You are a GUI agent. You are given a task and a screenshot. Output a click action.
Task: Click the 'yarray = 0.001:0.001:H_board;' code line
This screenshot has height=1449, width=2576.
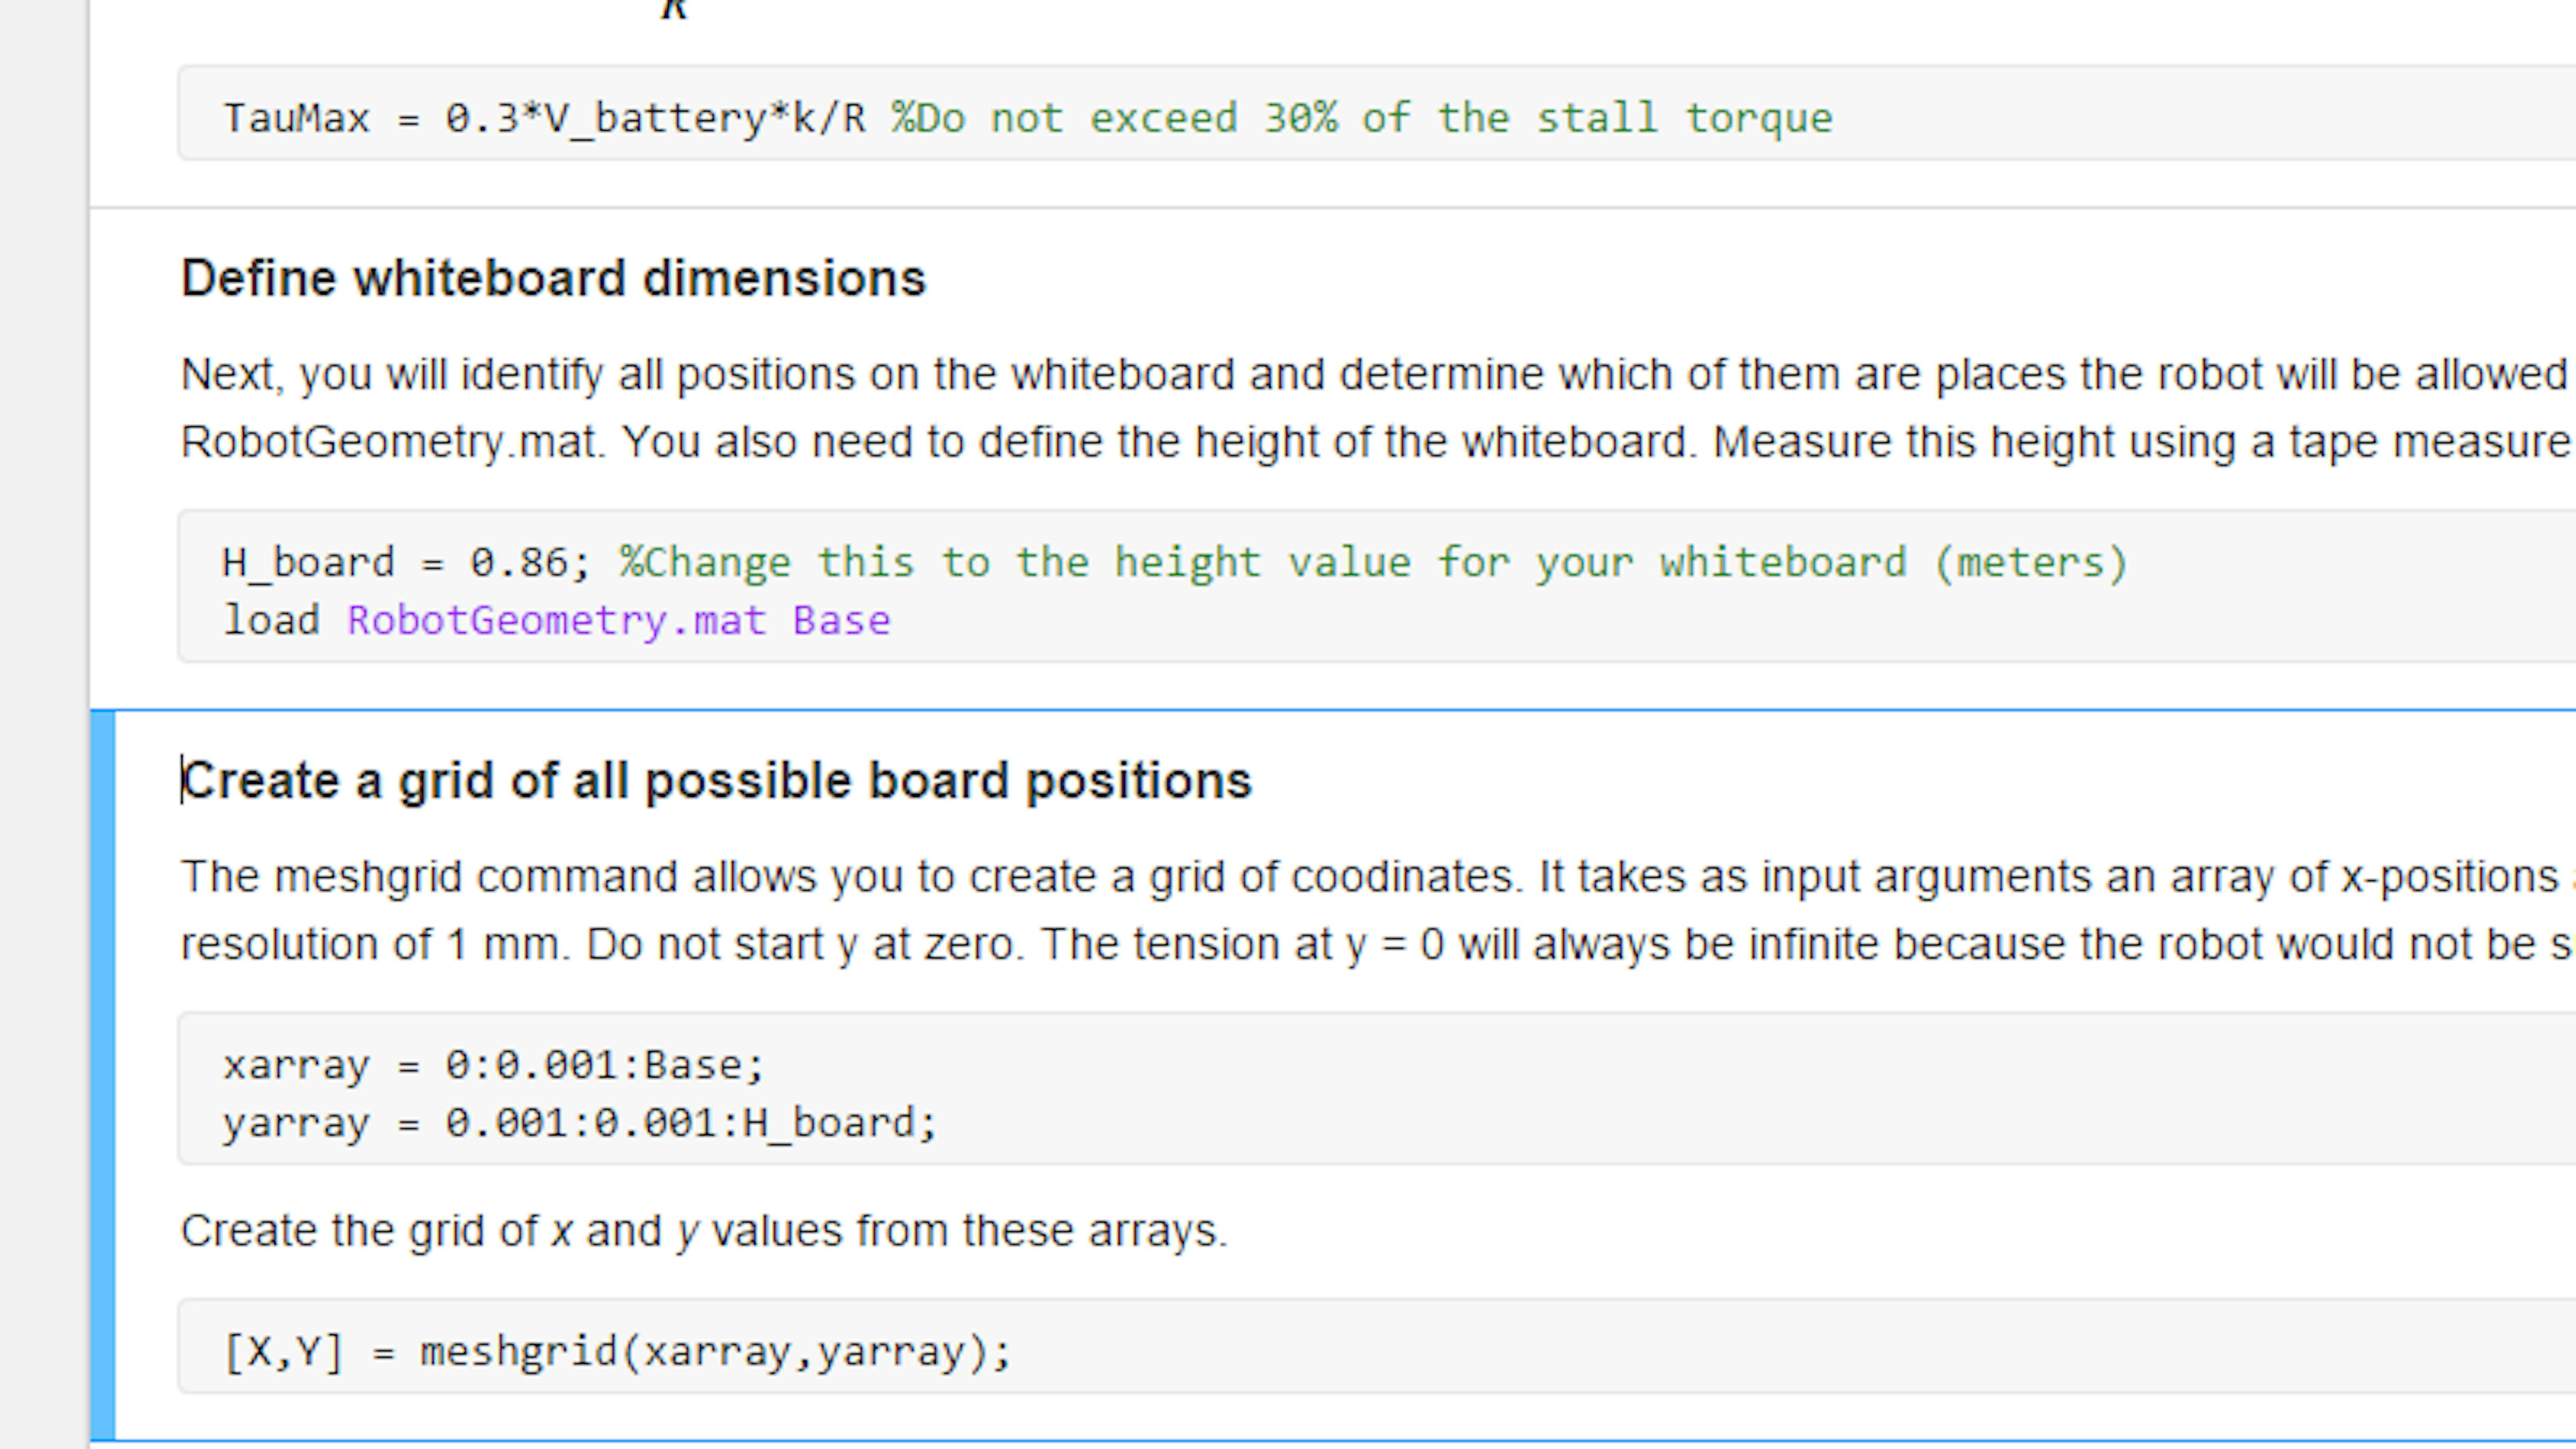click(x=580, y=1123)
